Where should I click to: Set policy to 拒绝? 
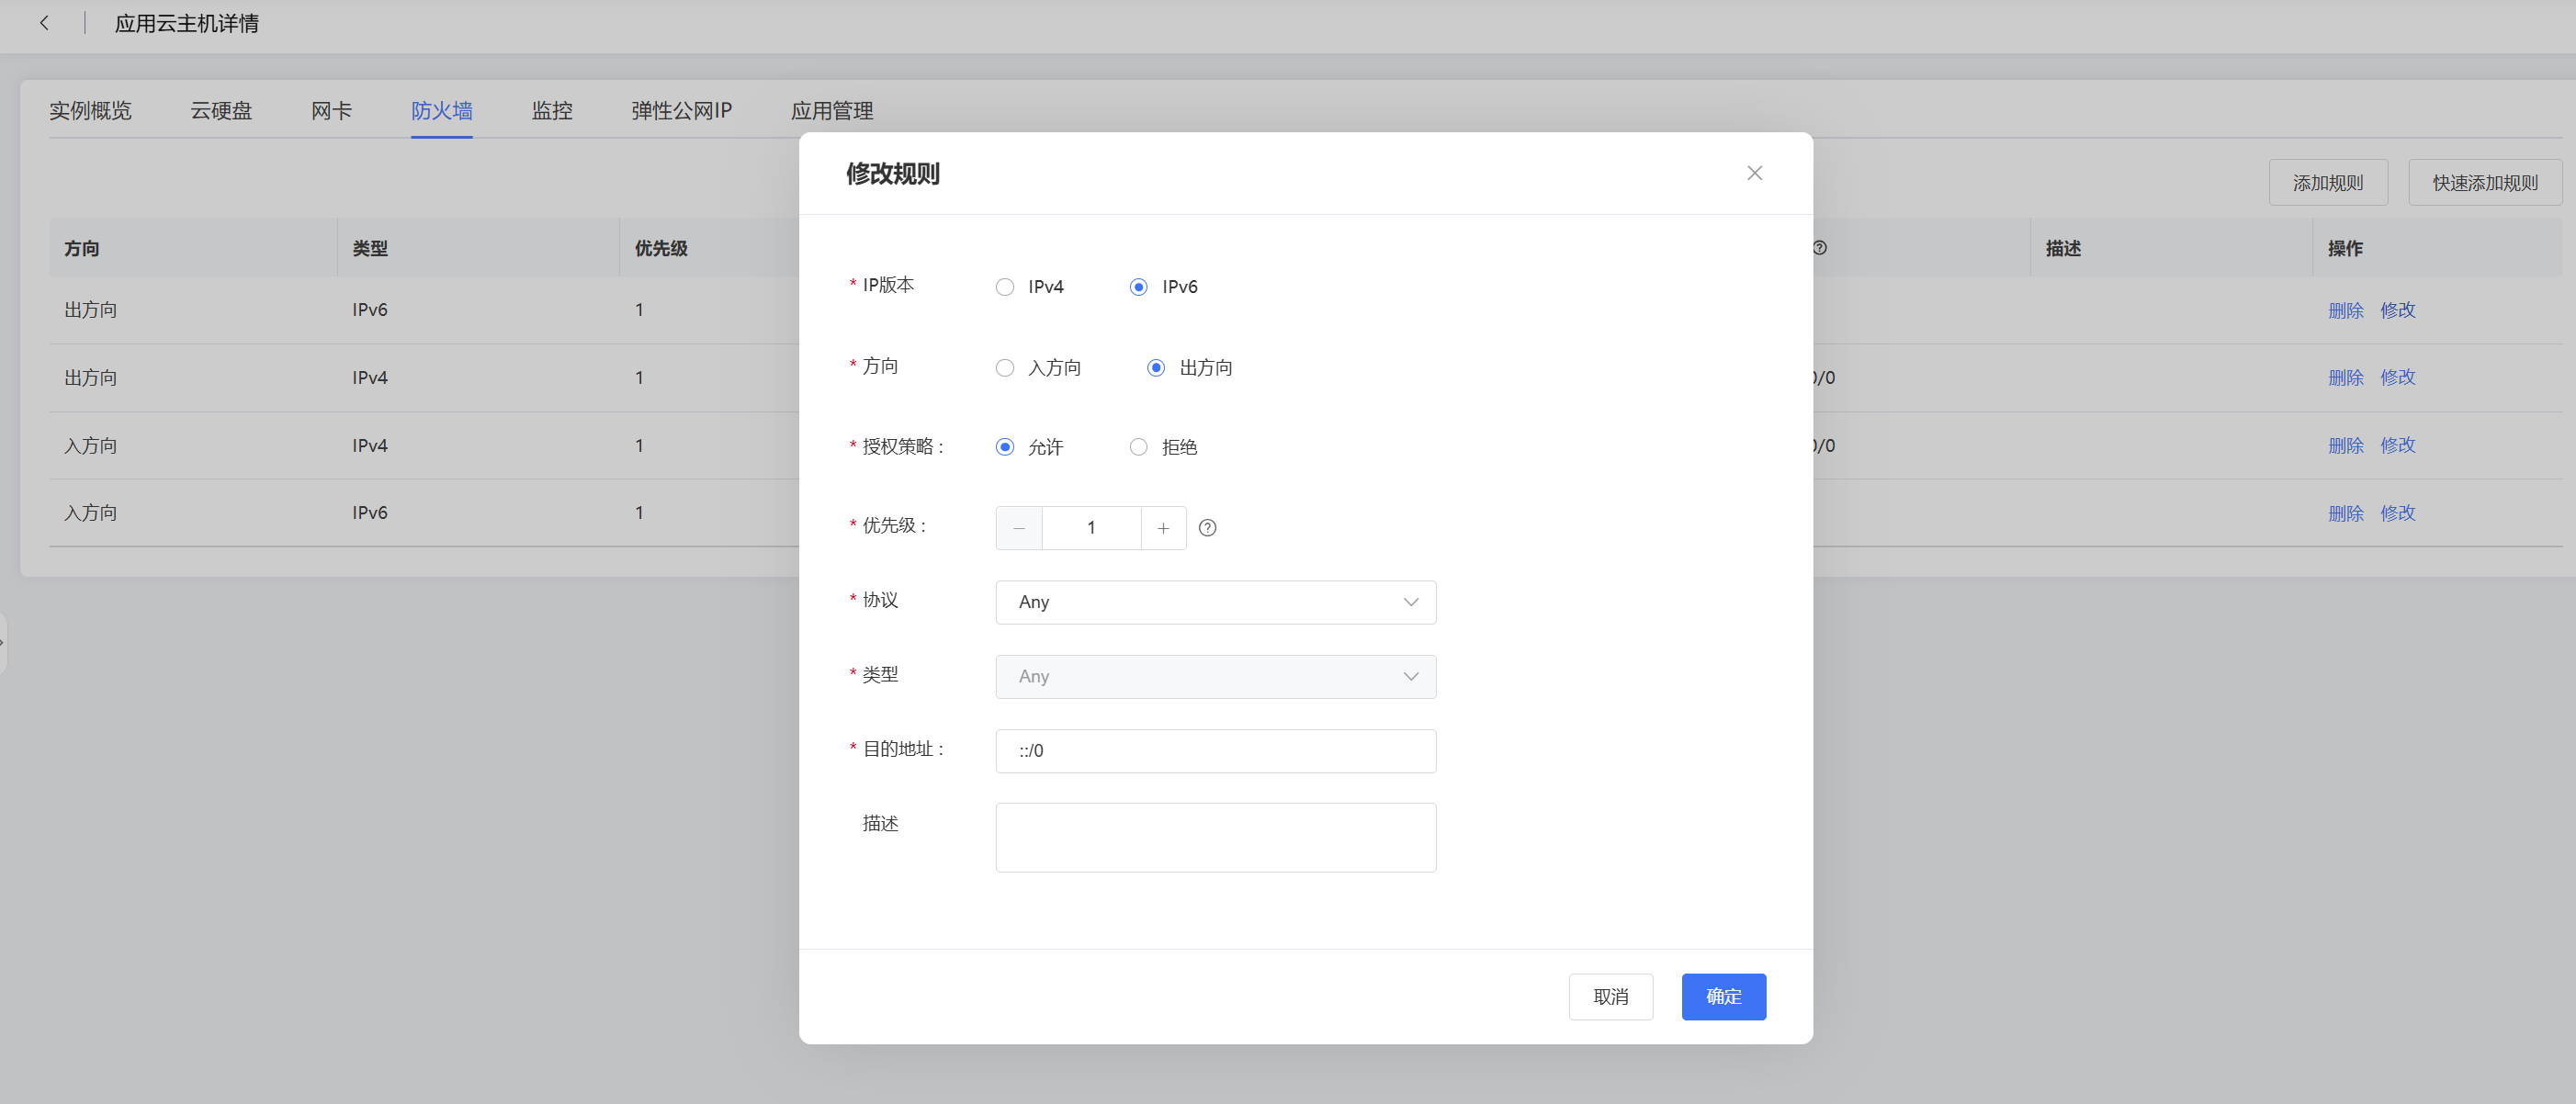(1138, 447)
